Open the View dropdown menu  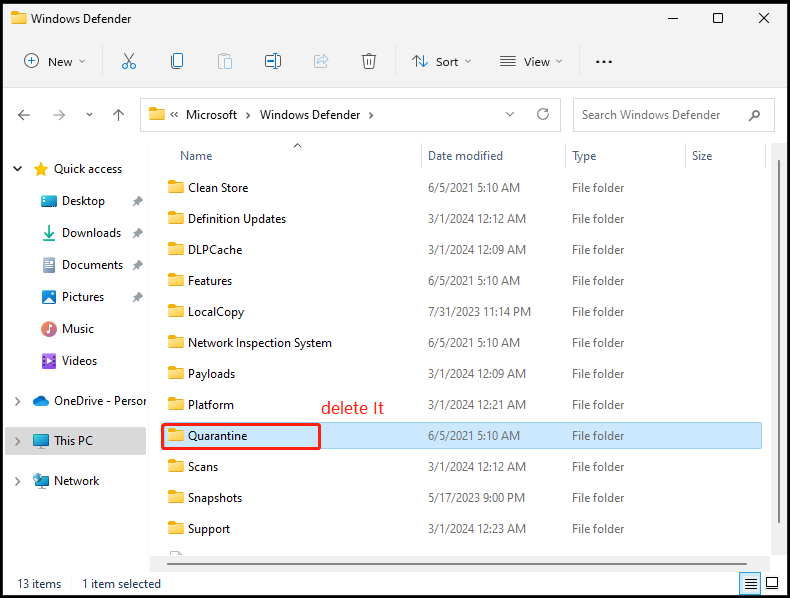coord(531,61)
